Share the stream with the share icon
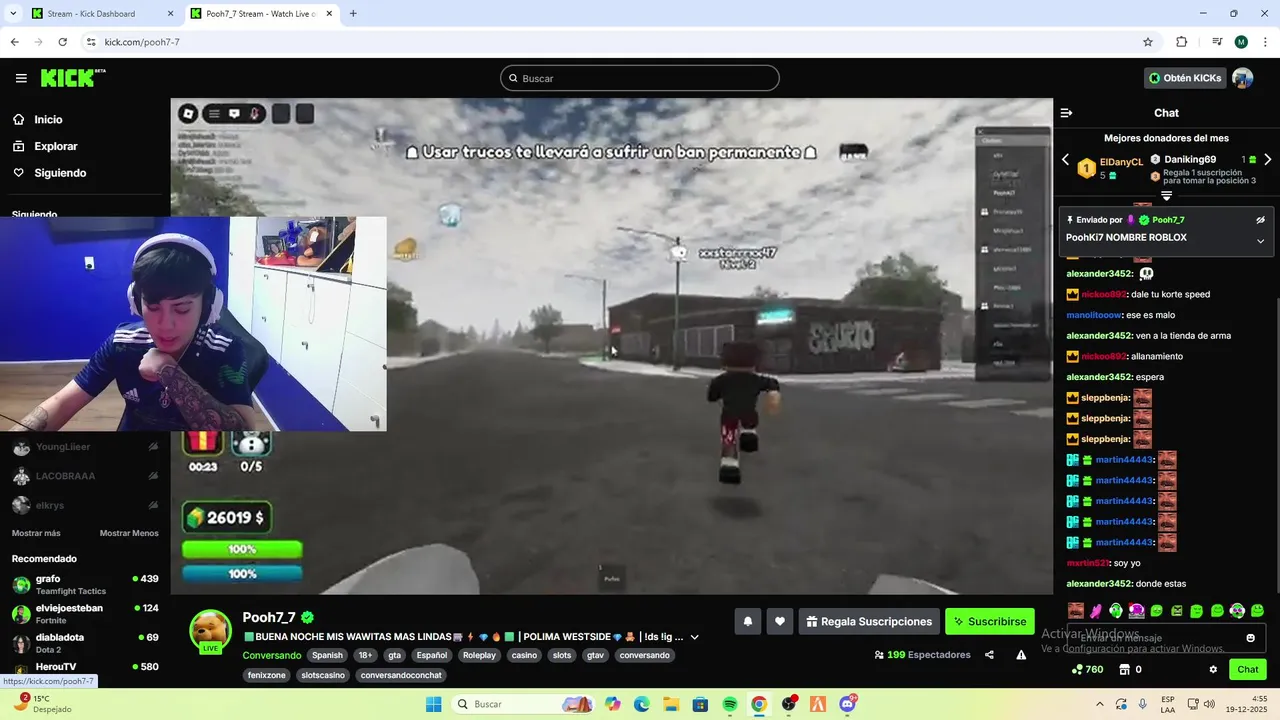This screenshot has width=1280, height=720. 989,655
